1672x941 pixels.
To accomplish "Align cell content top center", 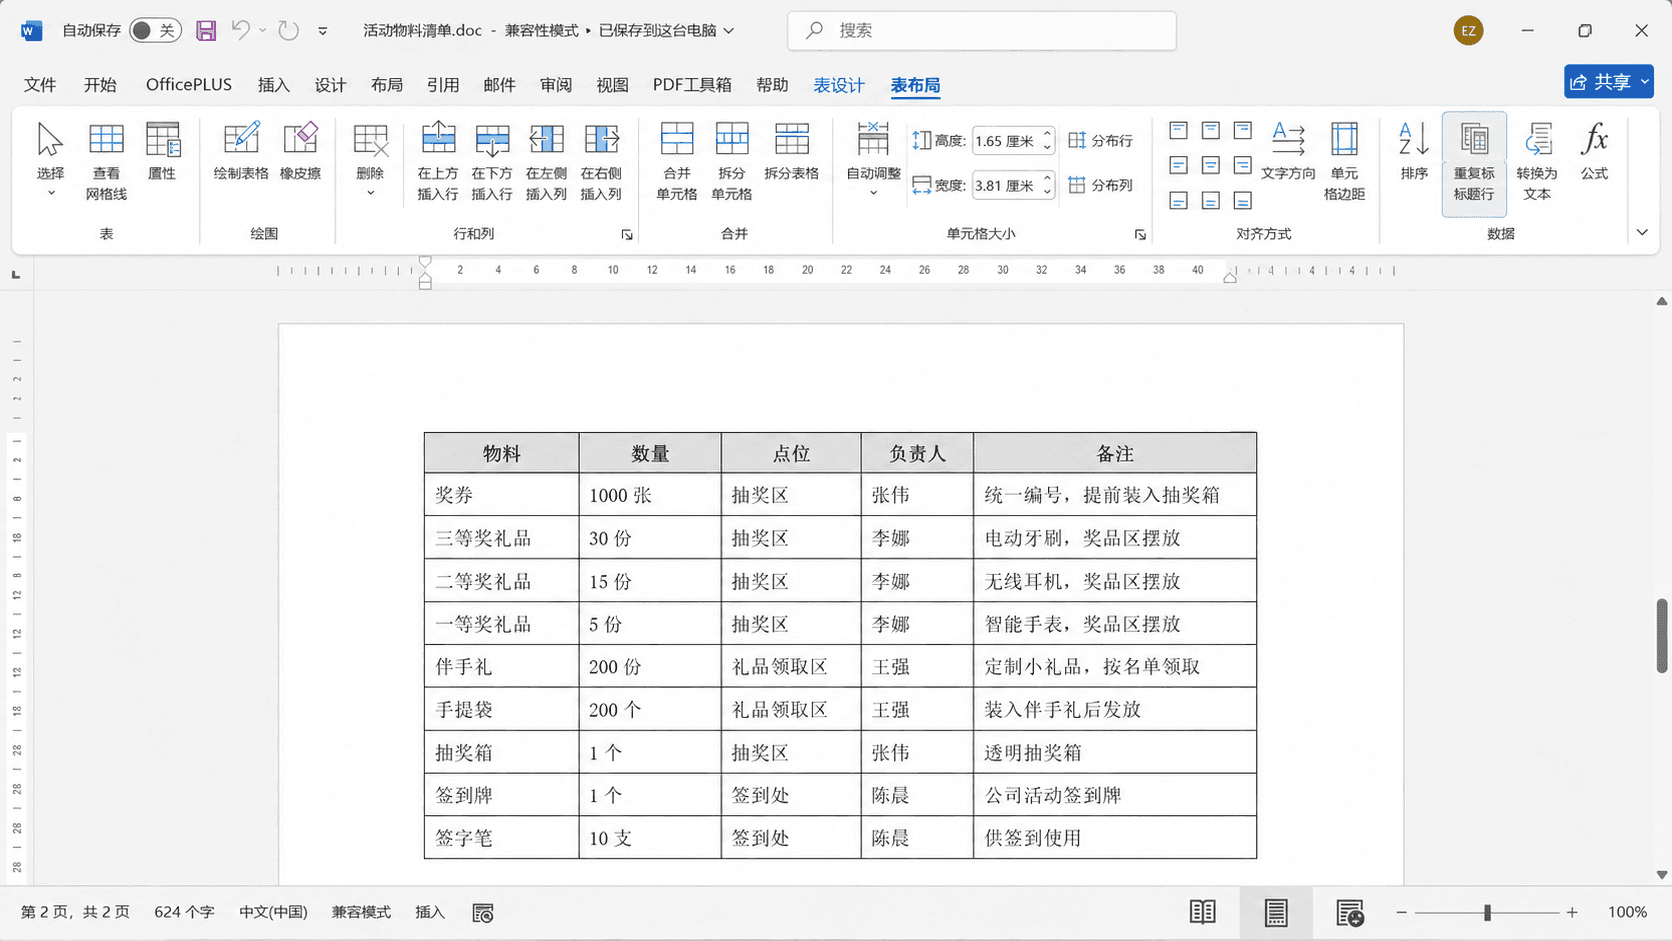I will 1211,131.
